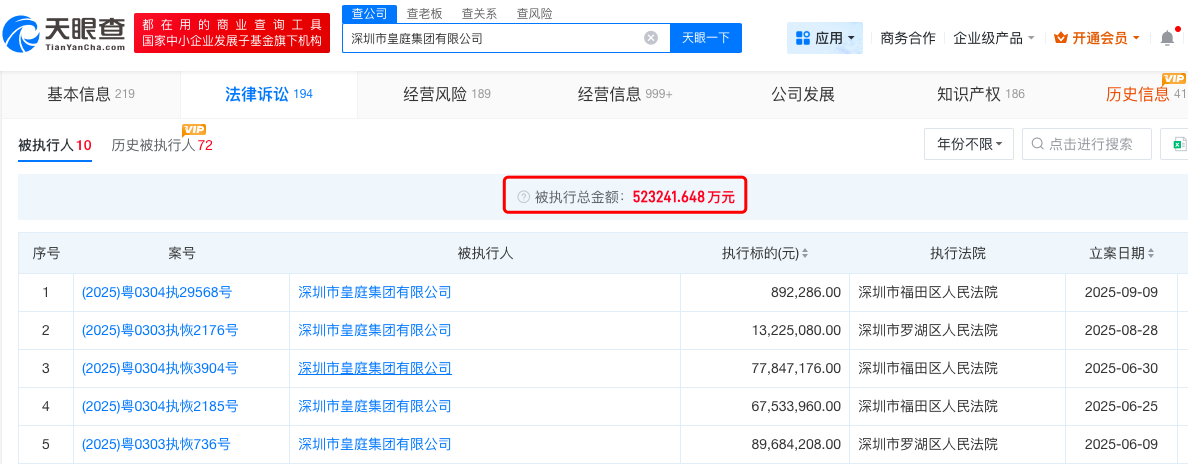Click the 商务合作 link

click(x=908, y=38)
